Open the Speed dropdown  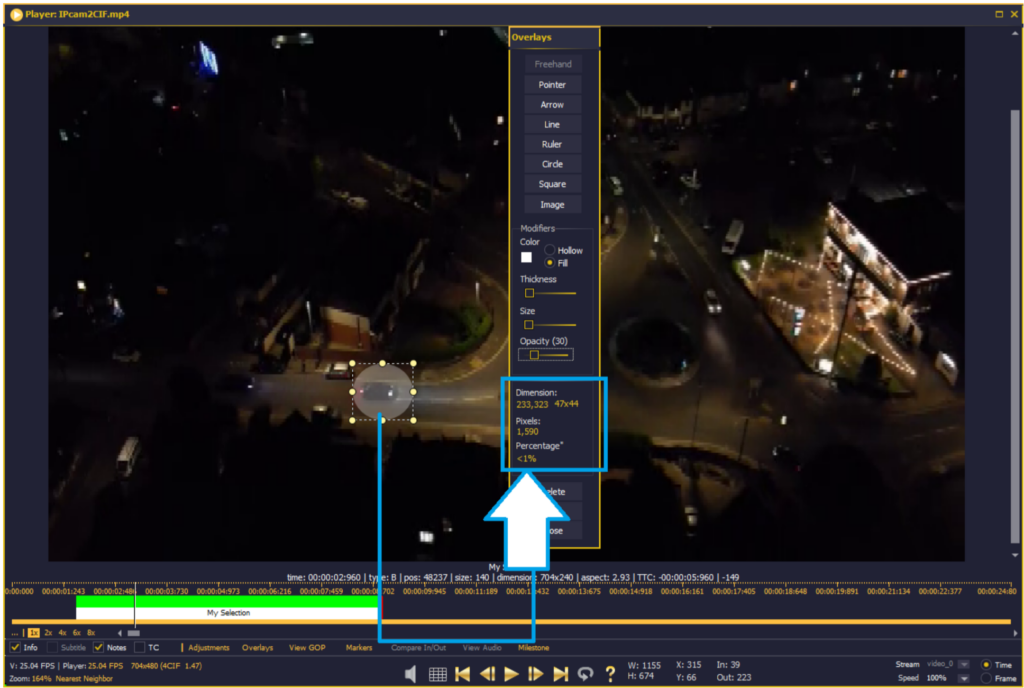tap(963, 678)
